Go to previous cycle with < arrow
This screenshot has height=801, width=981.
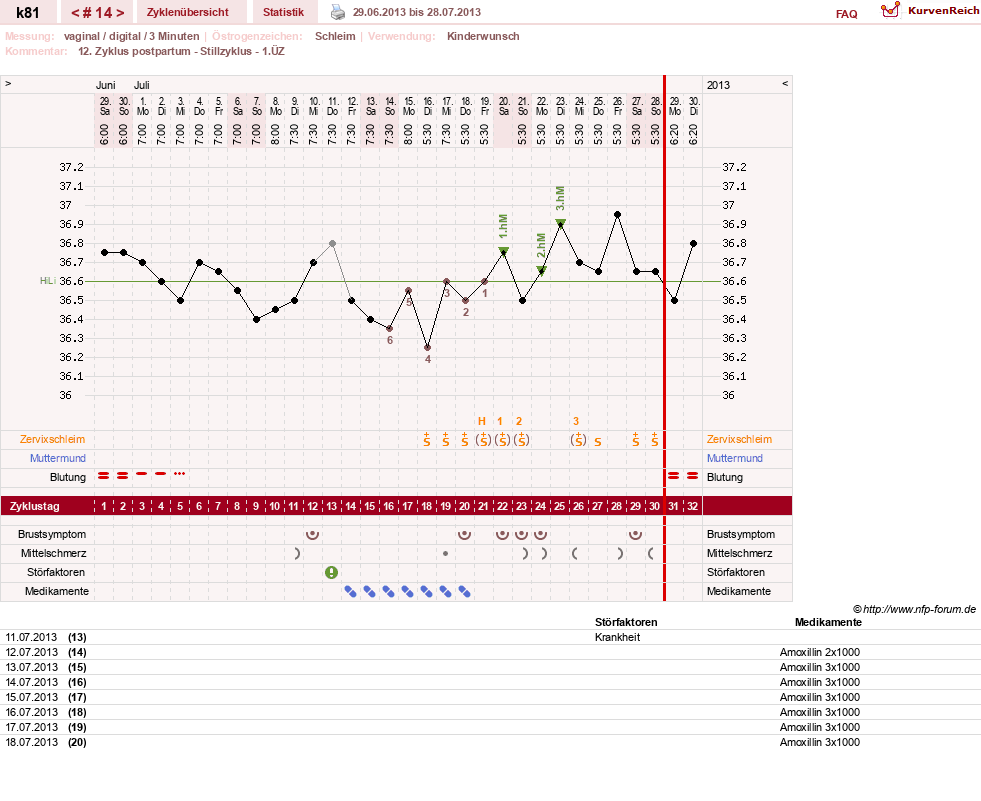coord(75,13)
